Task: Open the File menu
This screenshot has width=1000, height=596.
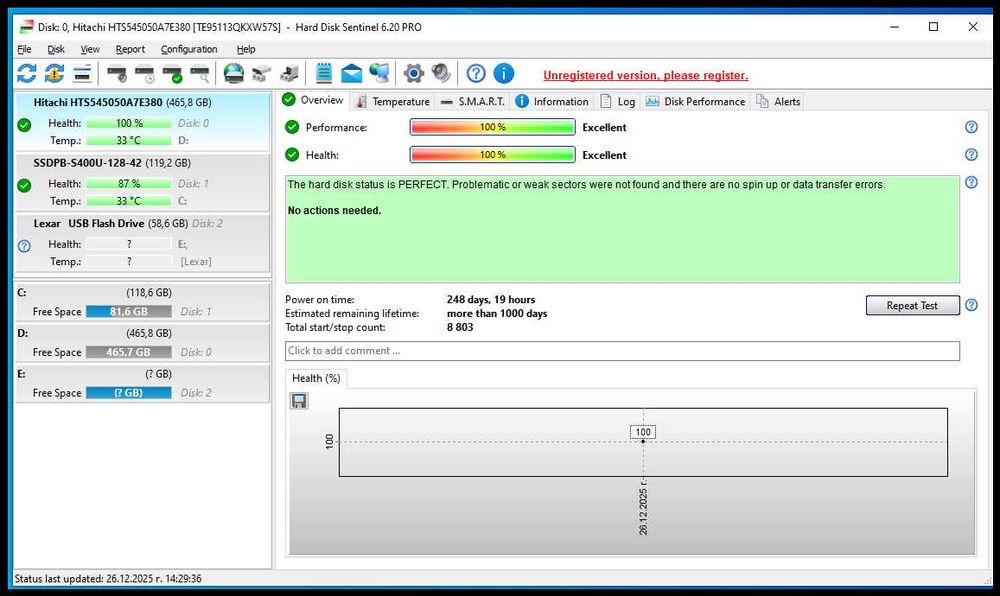Action: tap(24, 49)
